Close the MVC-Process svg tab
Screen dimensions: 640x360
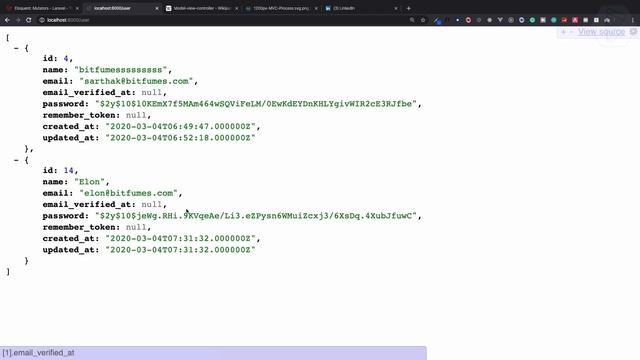316,8
